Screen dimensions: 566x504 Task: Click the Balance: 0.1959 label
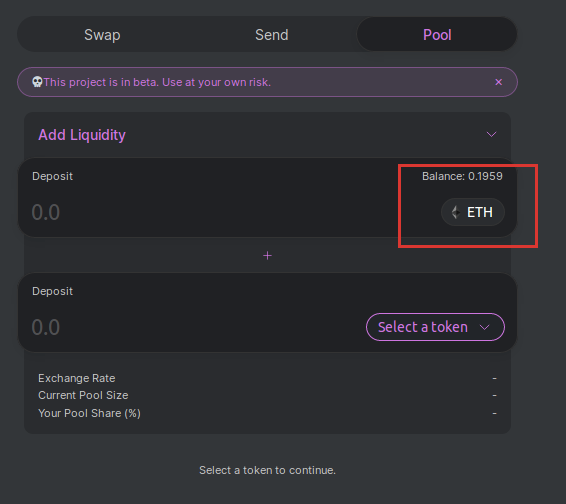pyautogui.click(x=462, y=176)
